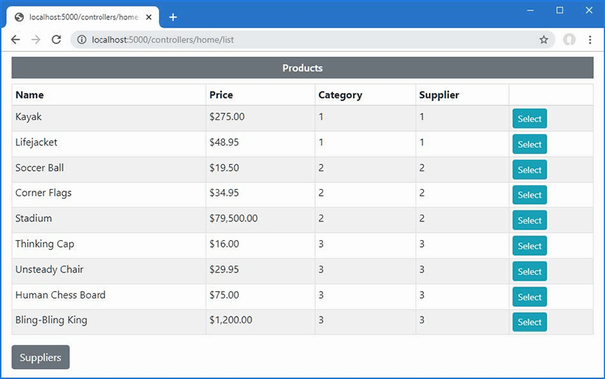Switch to the localhost:5000/controllers/home tab
Screen dimensions: 605x379
pos(82,17)
